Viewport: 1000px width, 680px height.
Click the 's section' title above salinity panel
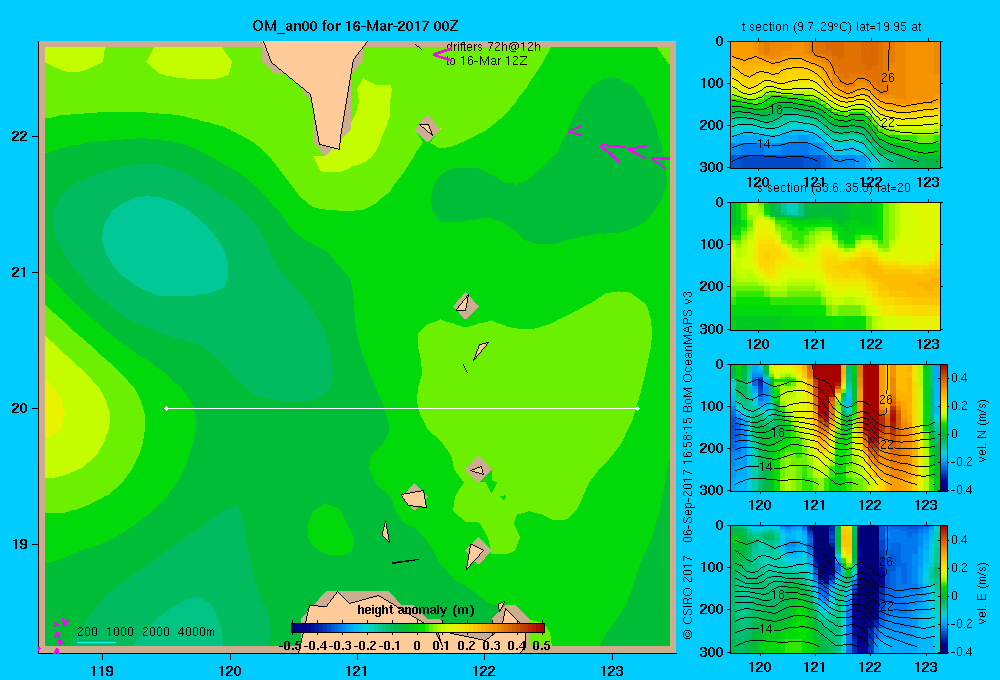pos(833,188)
